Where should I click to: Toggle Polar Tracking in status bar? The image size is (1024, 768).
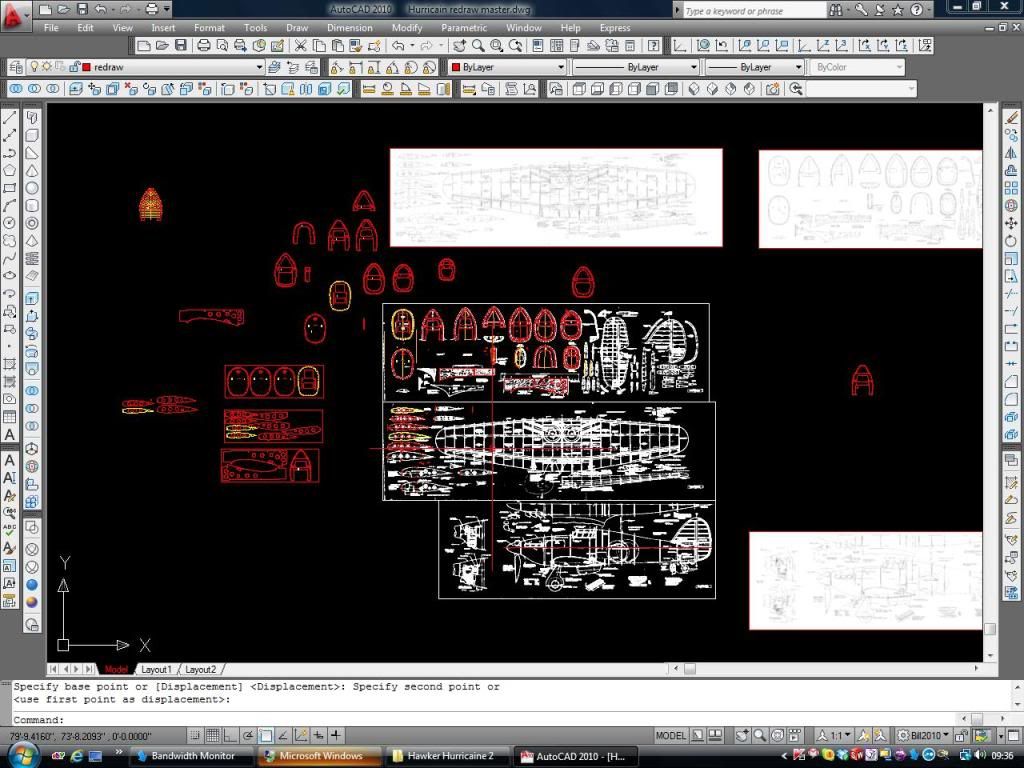(248, 736)
